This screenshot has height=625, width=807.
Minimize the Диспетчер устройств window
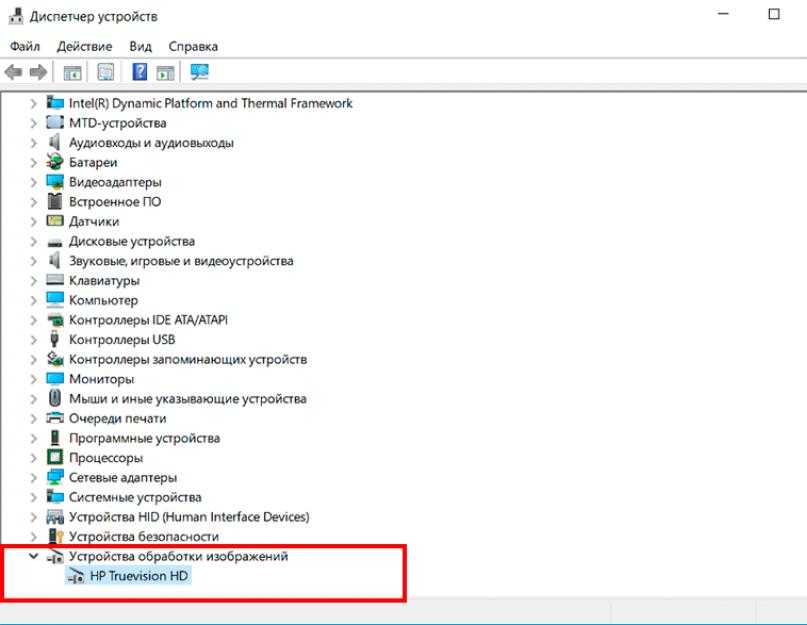(723, 14)
